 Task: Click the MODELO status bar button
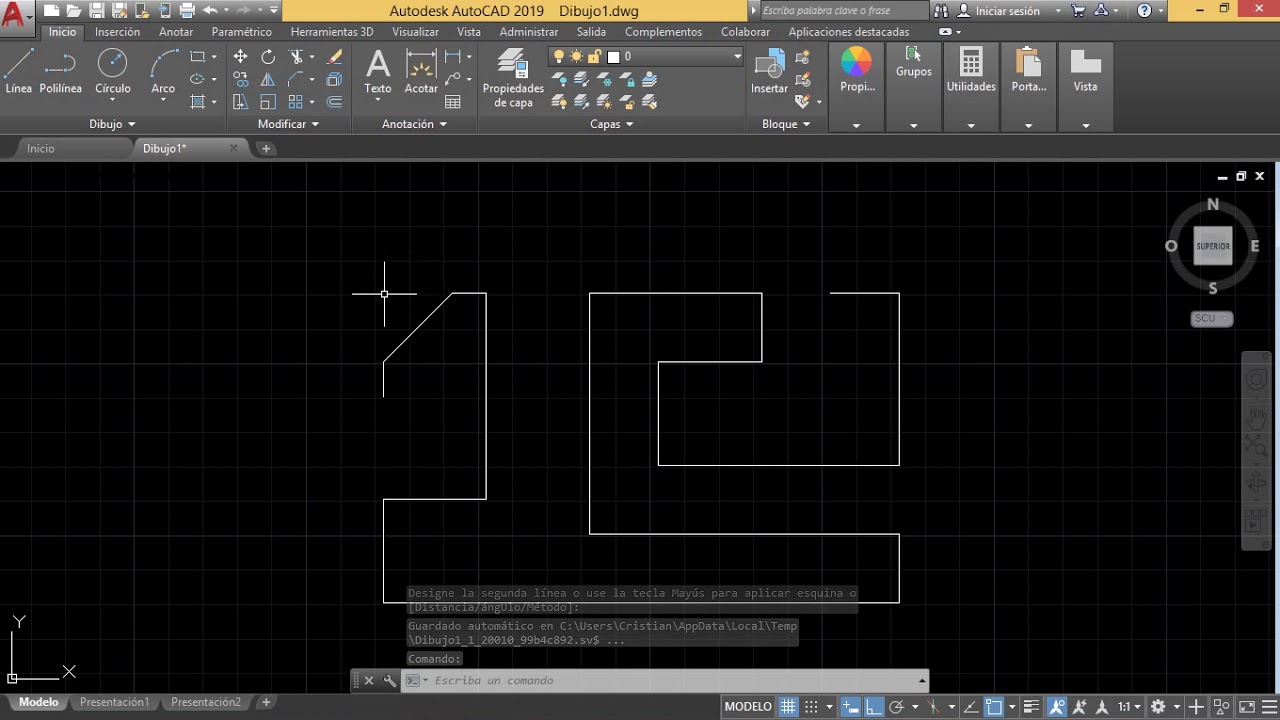click(x=748, y=706)
